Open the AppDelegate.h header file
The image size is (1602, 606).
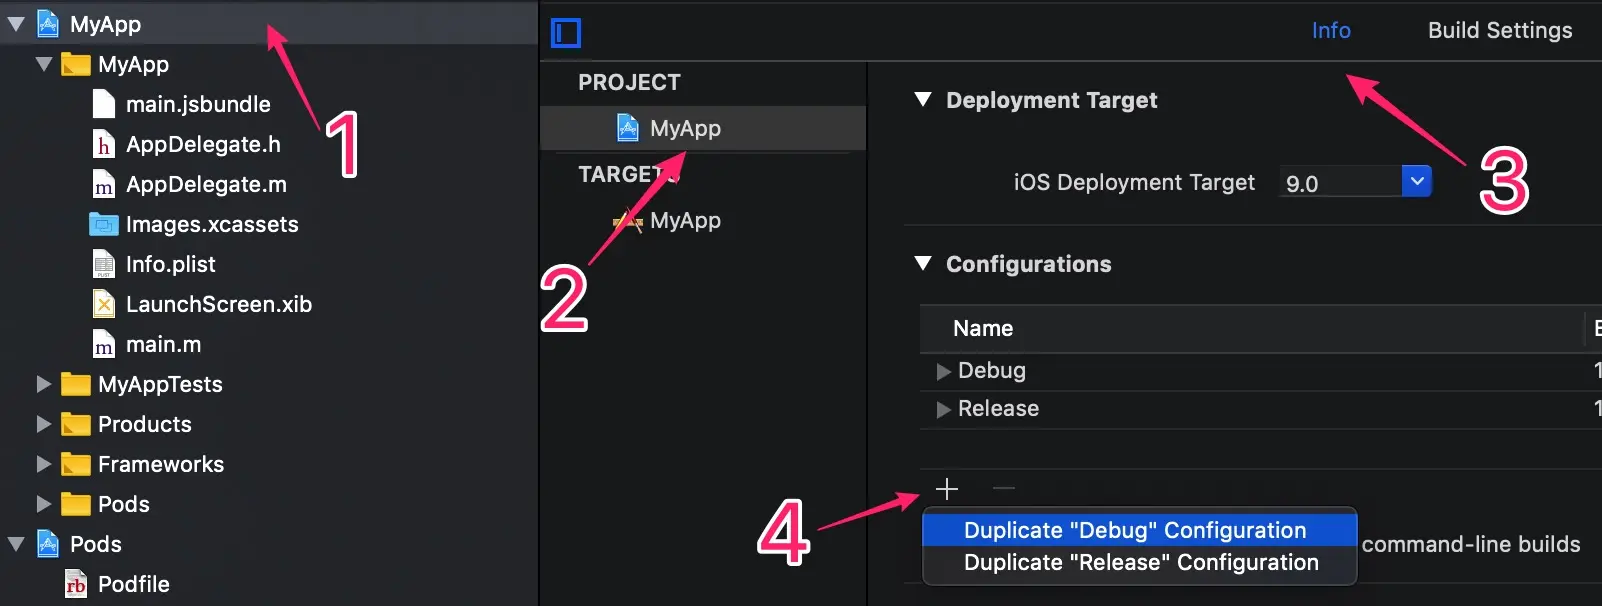[x=203, y=144]
